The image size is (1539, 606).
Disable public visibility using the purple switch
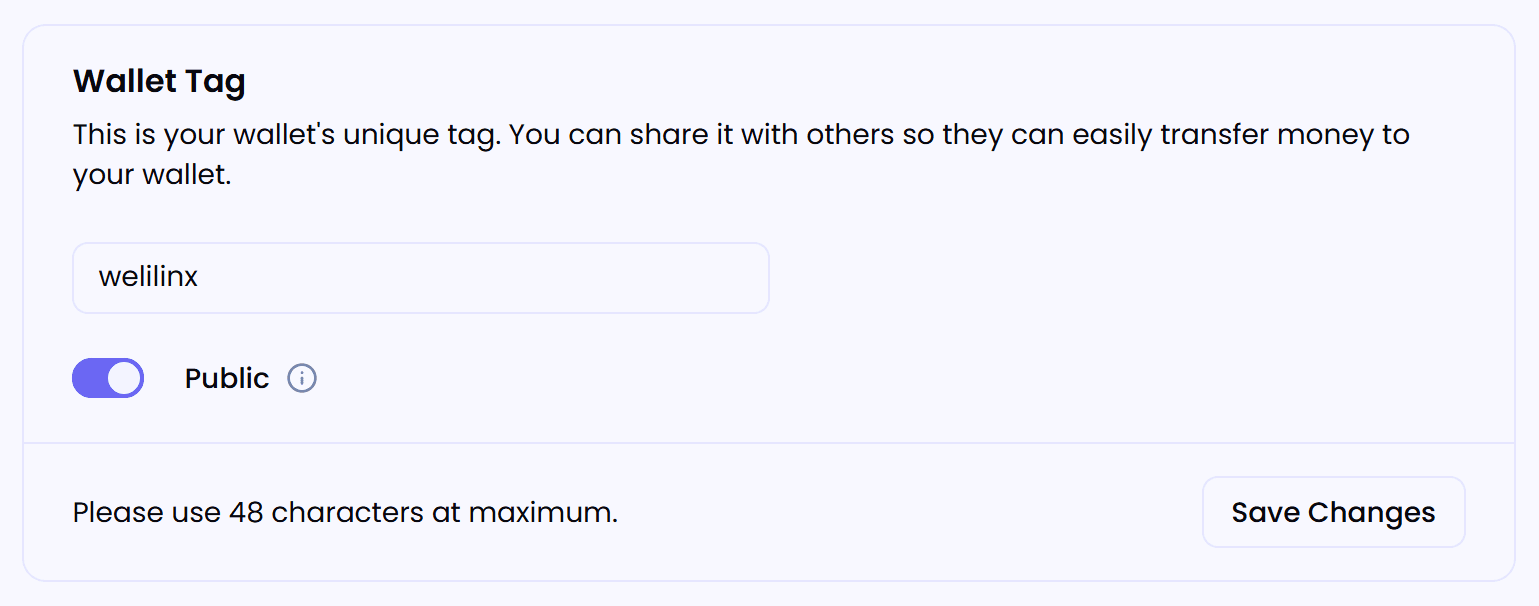click(x=108, y=379)
